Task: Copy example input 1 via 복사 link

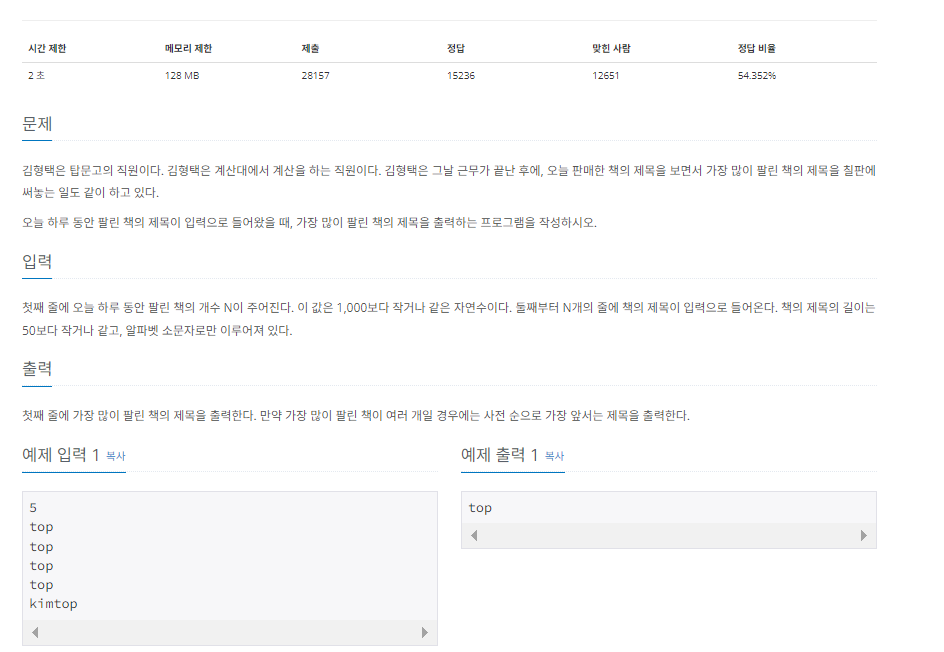Action: coord(116,456)
